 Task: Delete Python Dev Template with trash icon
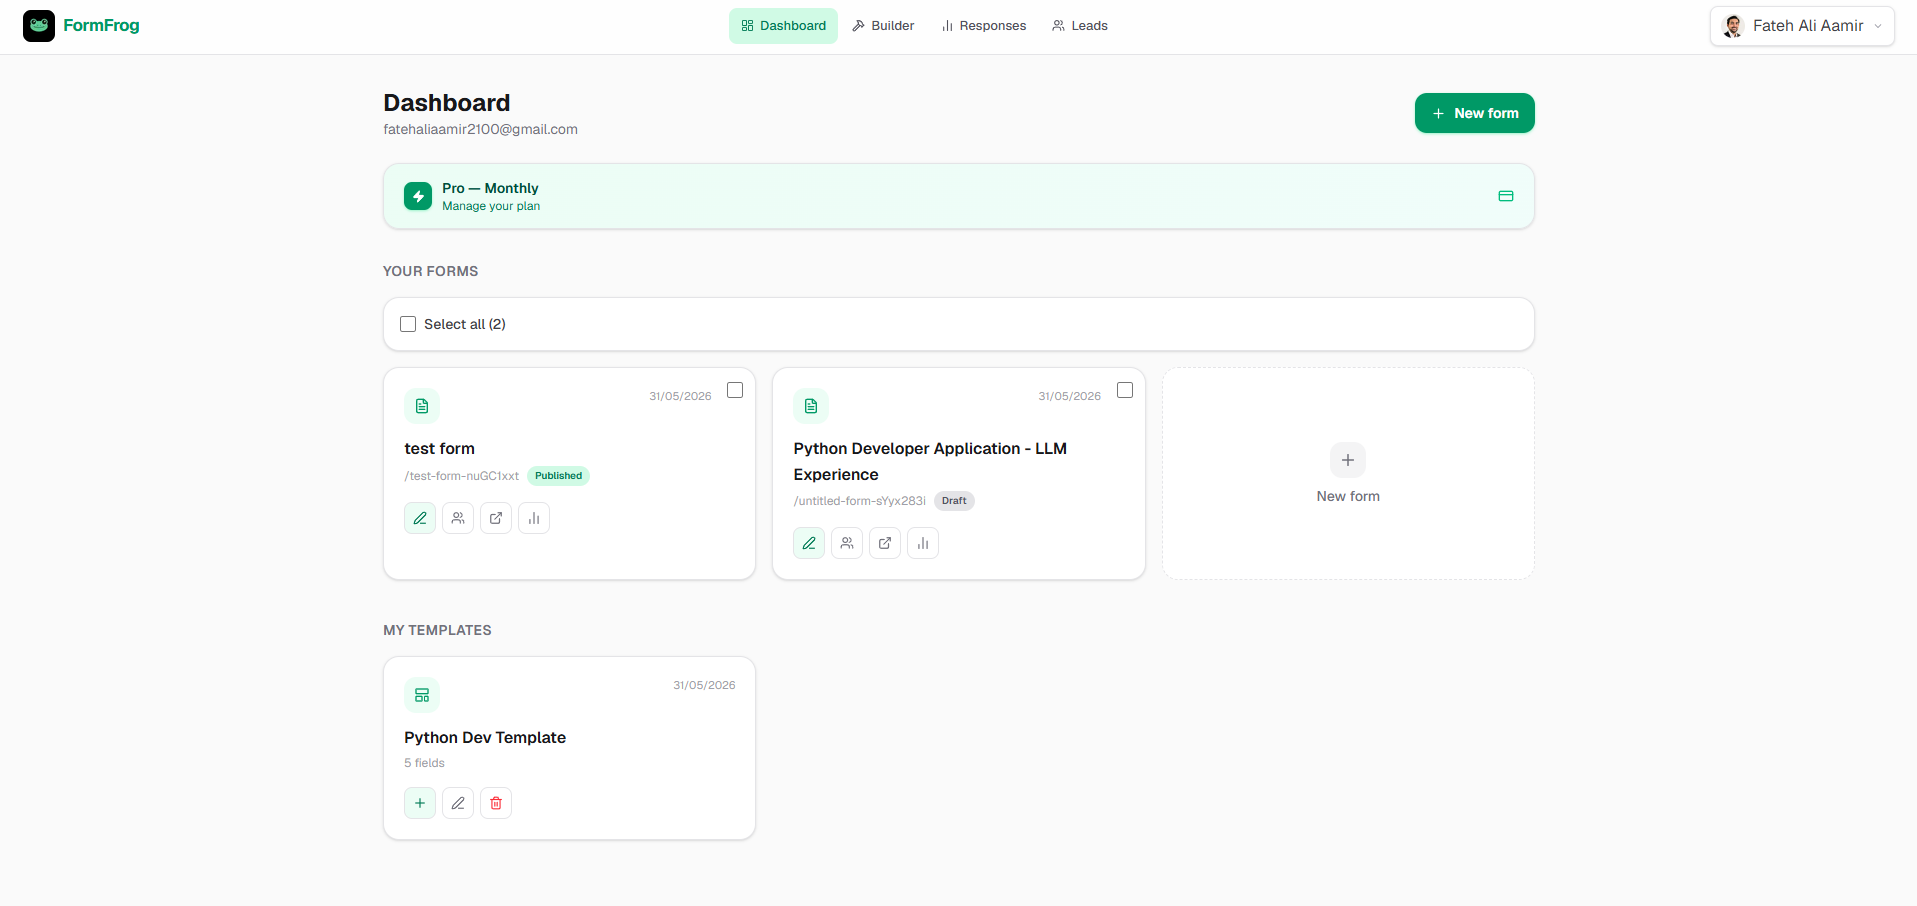click(x=496, y=803)
